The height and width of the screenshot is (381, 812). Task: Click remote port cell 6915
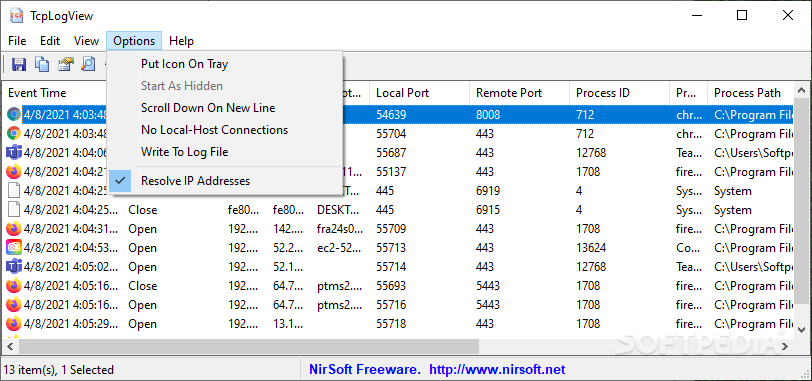click(488, 210)
